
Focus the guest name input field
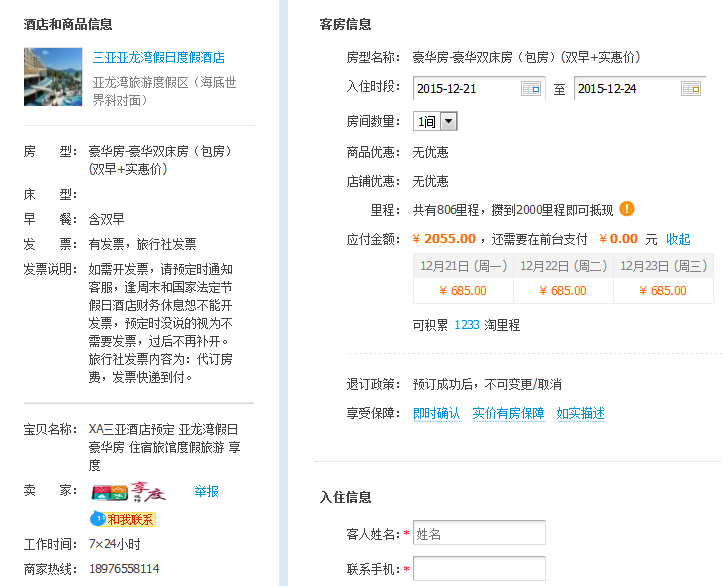(x=479, y=534)
